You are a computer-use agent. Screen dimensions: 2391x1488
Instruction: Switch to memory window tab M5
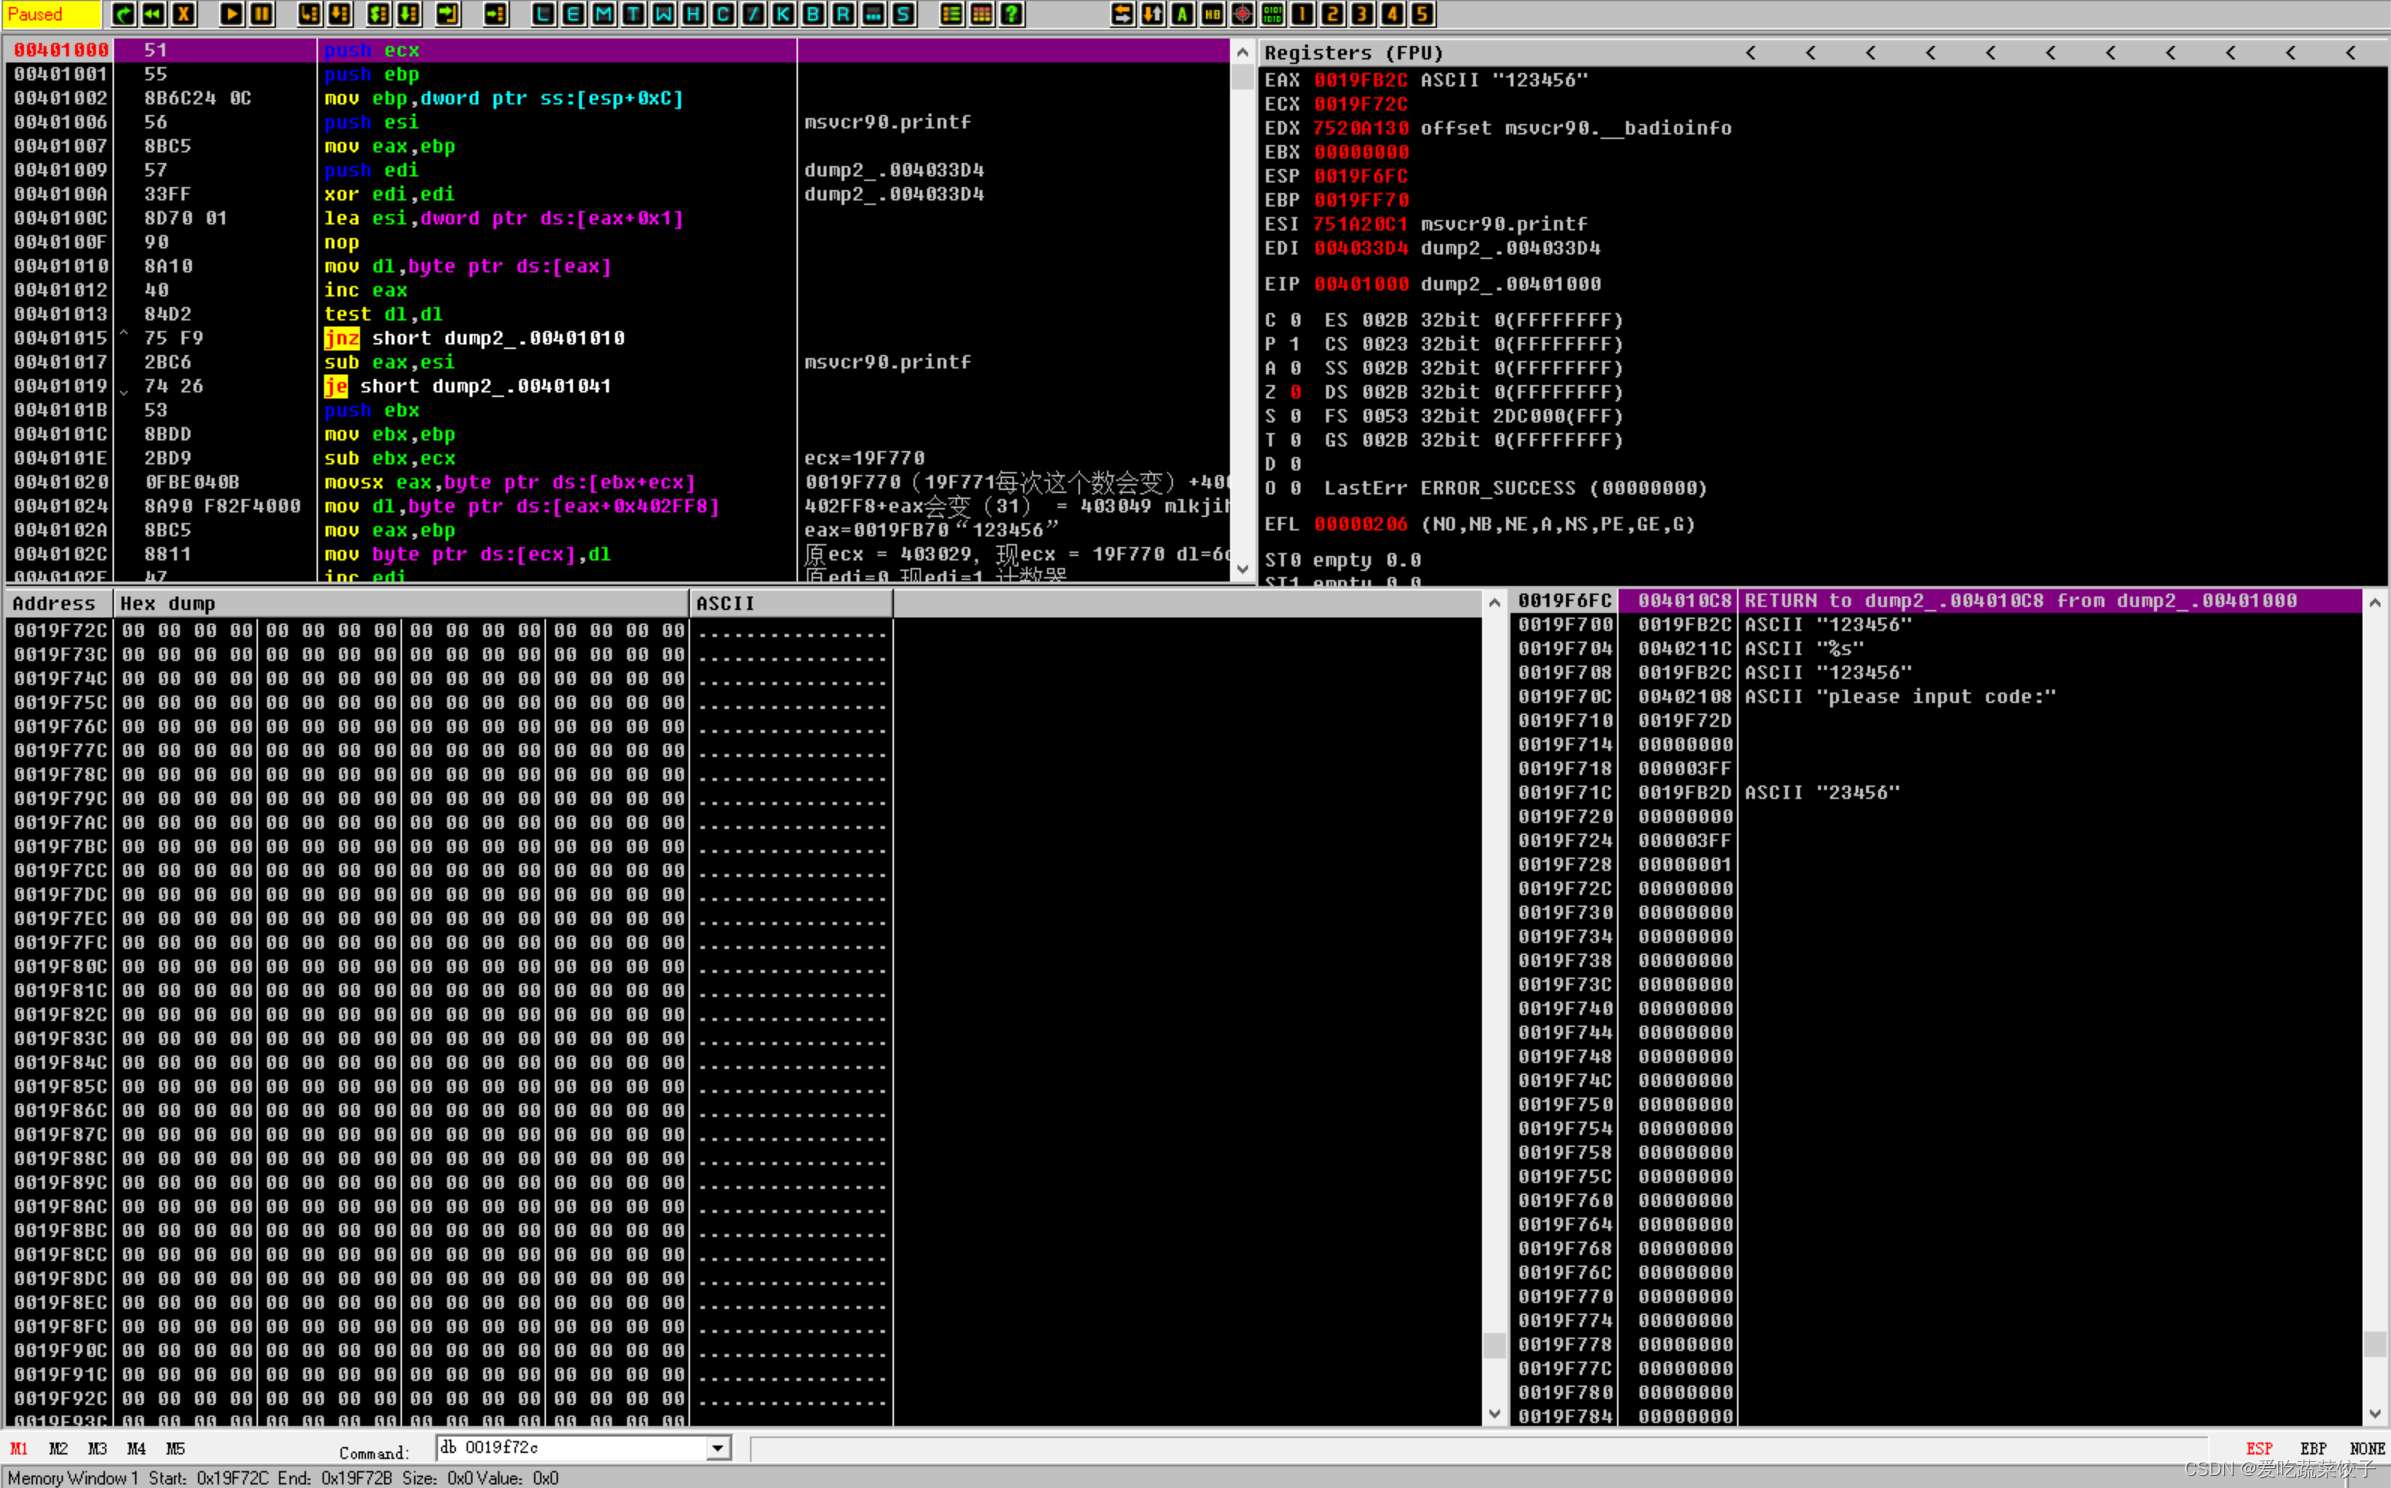point(175,1448)
